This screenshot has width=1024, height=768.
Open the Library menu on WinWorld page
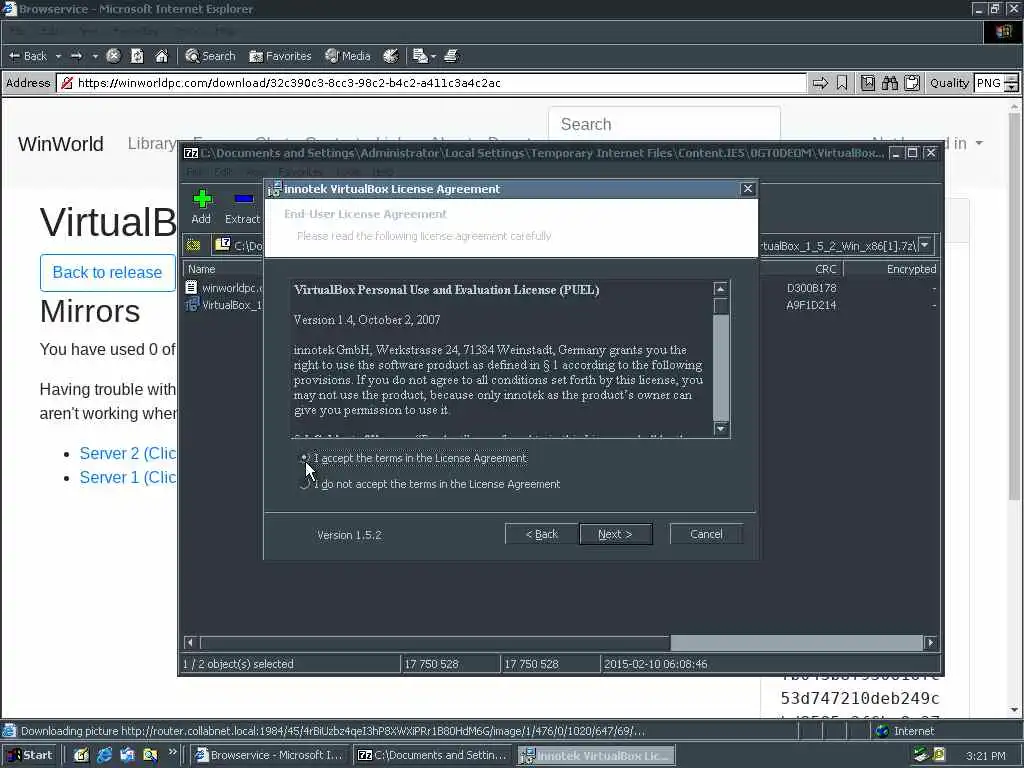151,144
